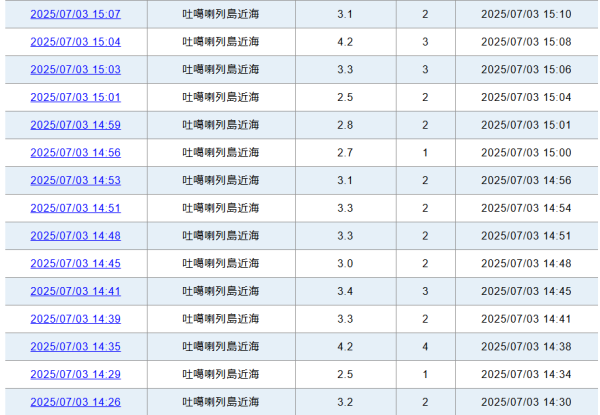Click the 2025/07/03 14:48 earthquake link
Image resolution: width=600 pixels, height=415 pixels.
(x=75, y=236)
